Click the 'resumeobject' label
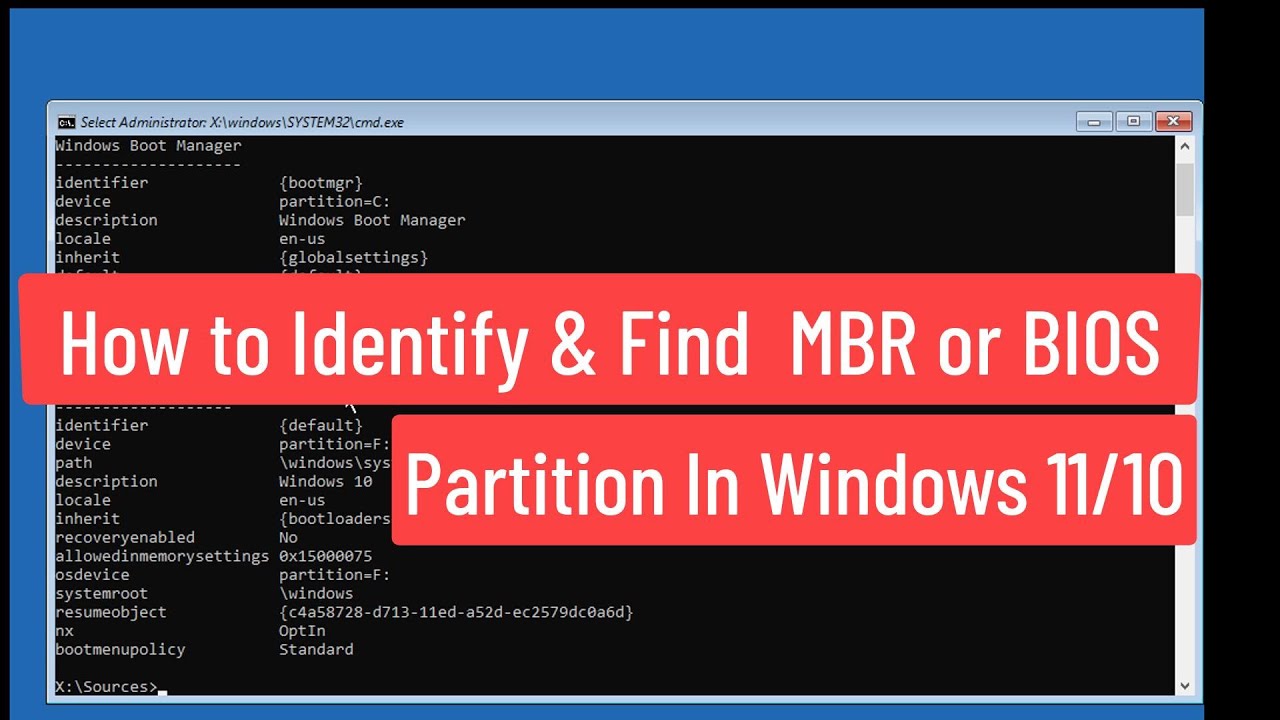 pos(111,612)
